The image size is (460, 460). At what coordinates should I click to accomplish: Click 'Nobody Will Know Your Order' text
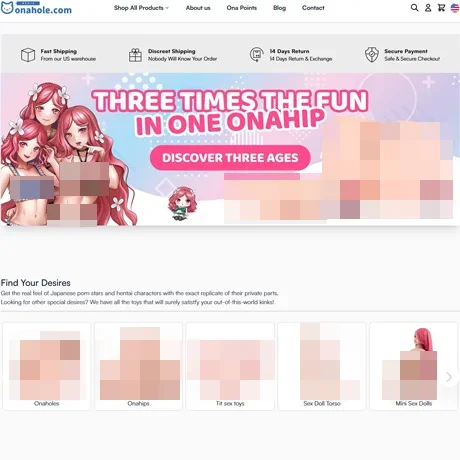pos(182,59)
